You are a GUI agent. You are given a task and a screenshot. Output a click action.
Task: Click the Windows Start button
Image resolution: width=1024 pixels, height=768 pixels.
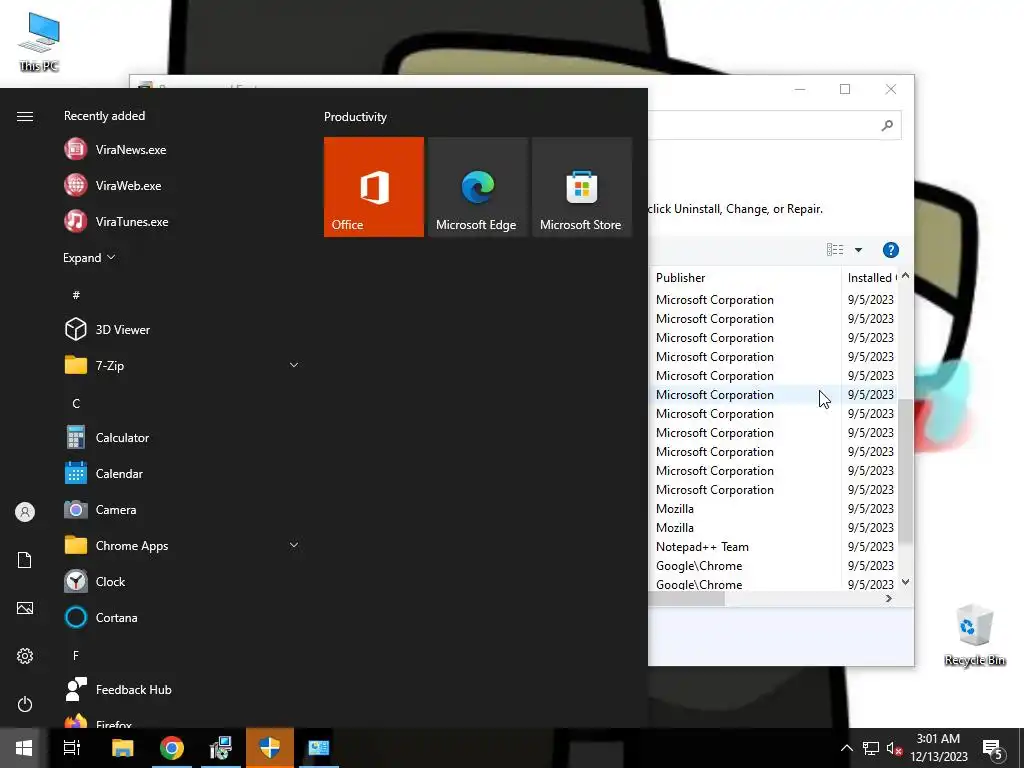[24, 748]
